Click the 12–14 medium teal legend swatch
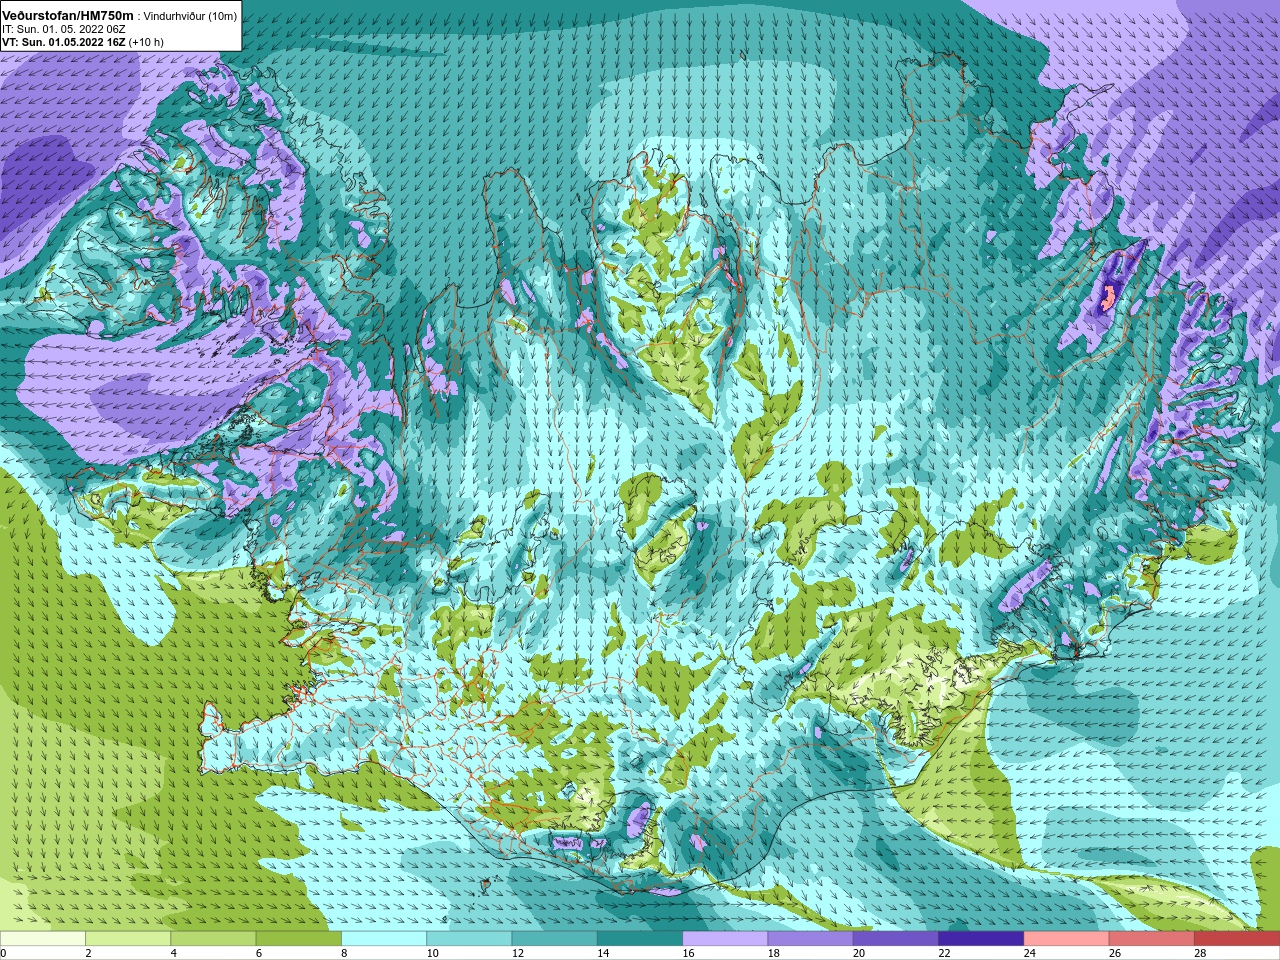 [x=555, y=939]
